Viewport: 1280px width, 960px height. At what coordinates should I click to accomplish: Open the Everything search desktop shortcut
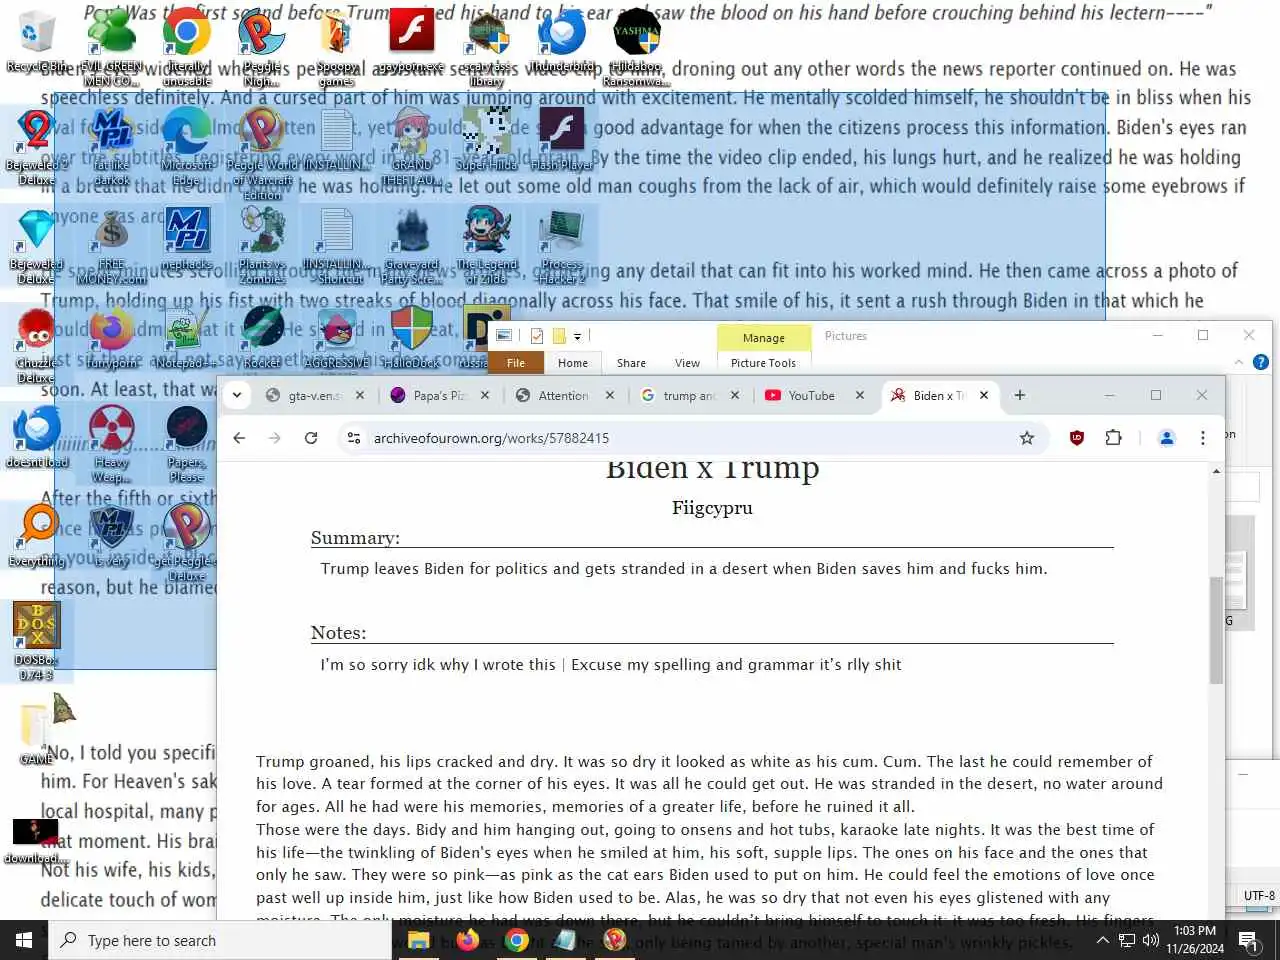pyautogui.click(x=36, y=535)
